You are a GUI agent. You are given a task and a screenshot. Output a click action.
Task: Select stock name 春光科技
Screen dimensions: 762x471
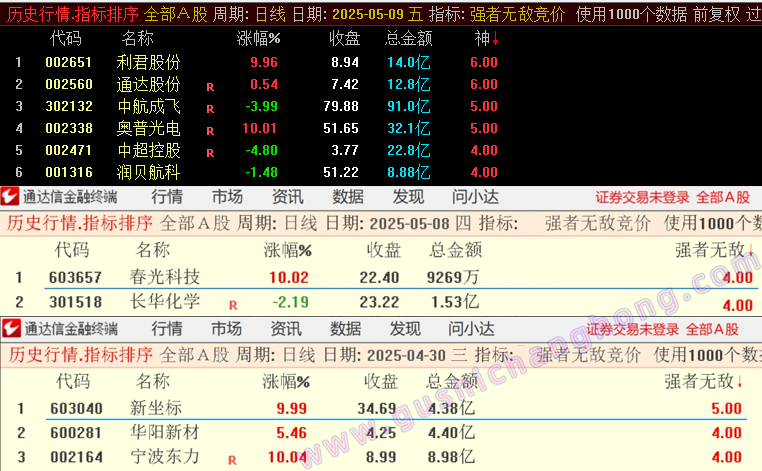[x=165, y=277]
